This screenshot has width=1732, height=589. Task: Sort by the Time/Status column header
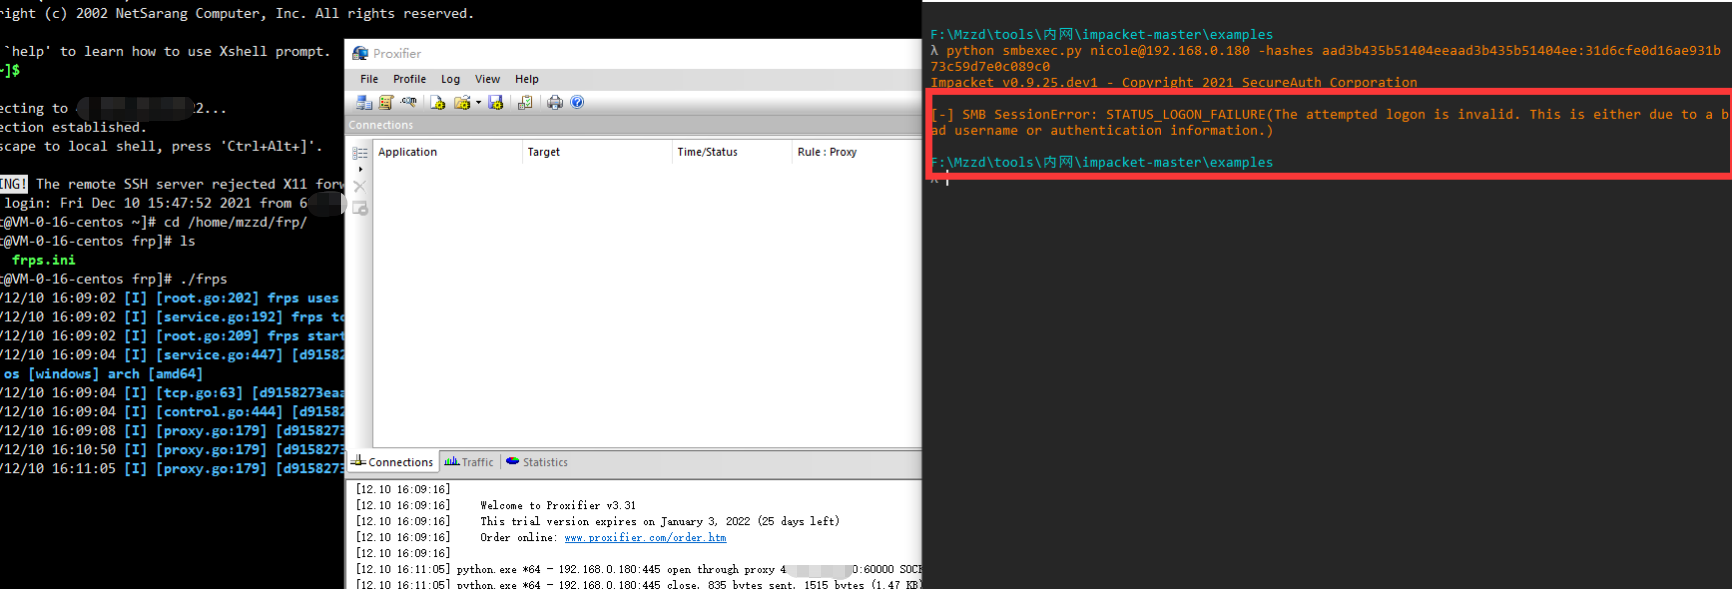(732, 152)
